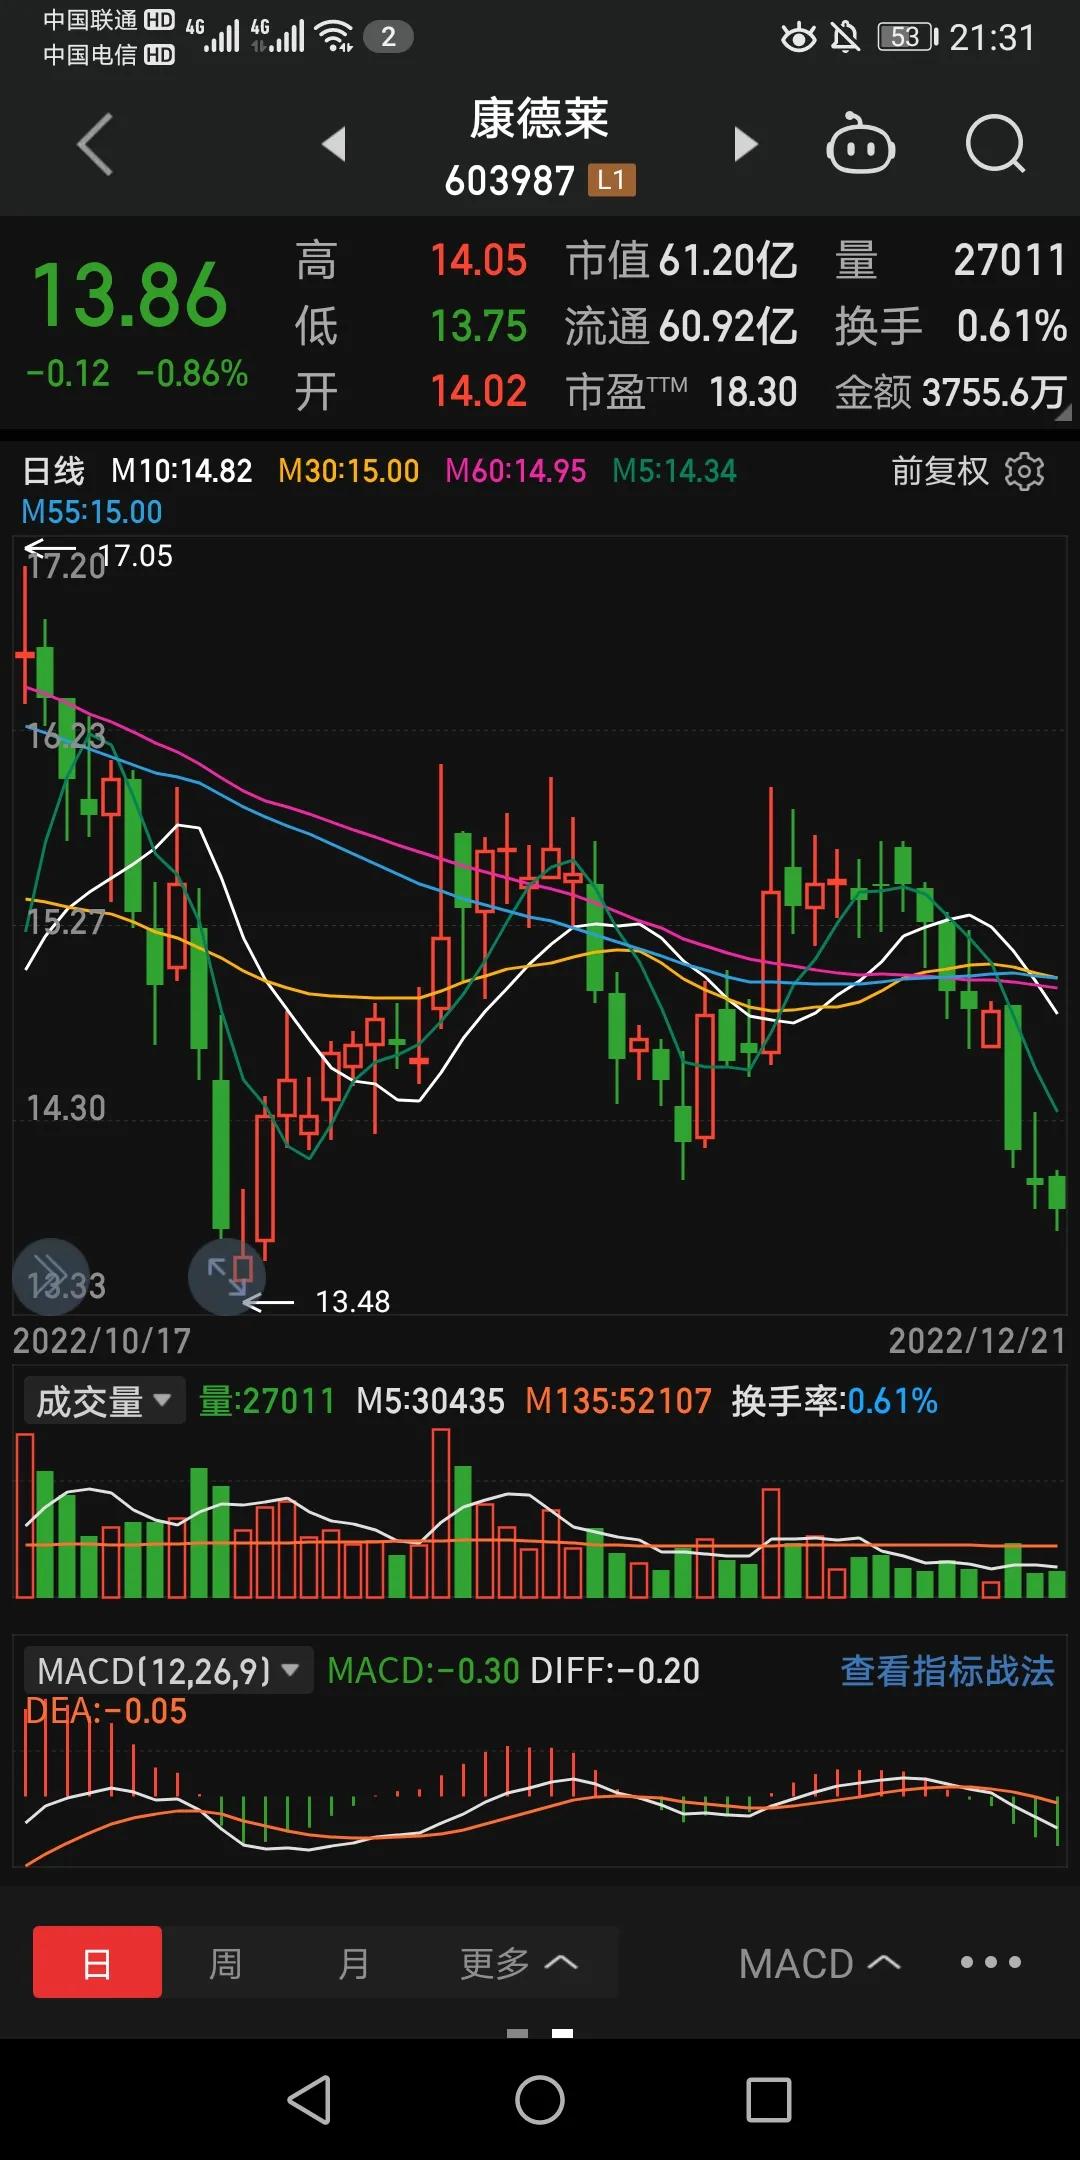Open the three-dot more options menu
Viewport: 1080px width, 2160px height.
pyautogui.click(x=990, y=1962)
